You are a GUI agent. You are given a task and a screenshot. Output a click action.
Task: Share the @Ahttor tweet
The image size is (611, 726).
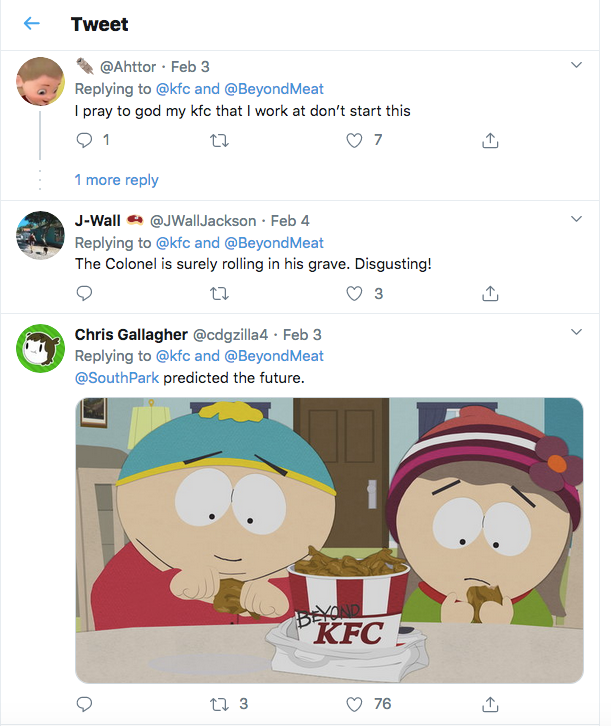[x=490, y=141]
